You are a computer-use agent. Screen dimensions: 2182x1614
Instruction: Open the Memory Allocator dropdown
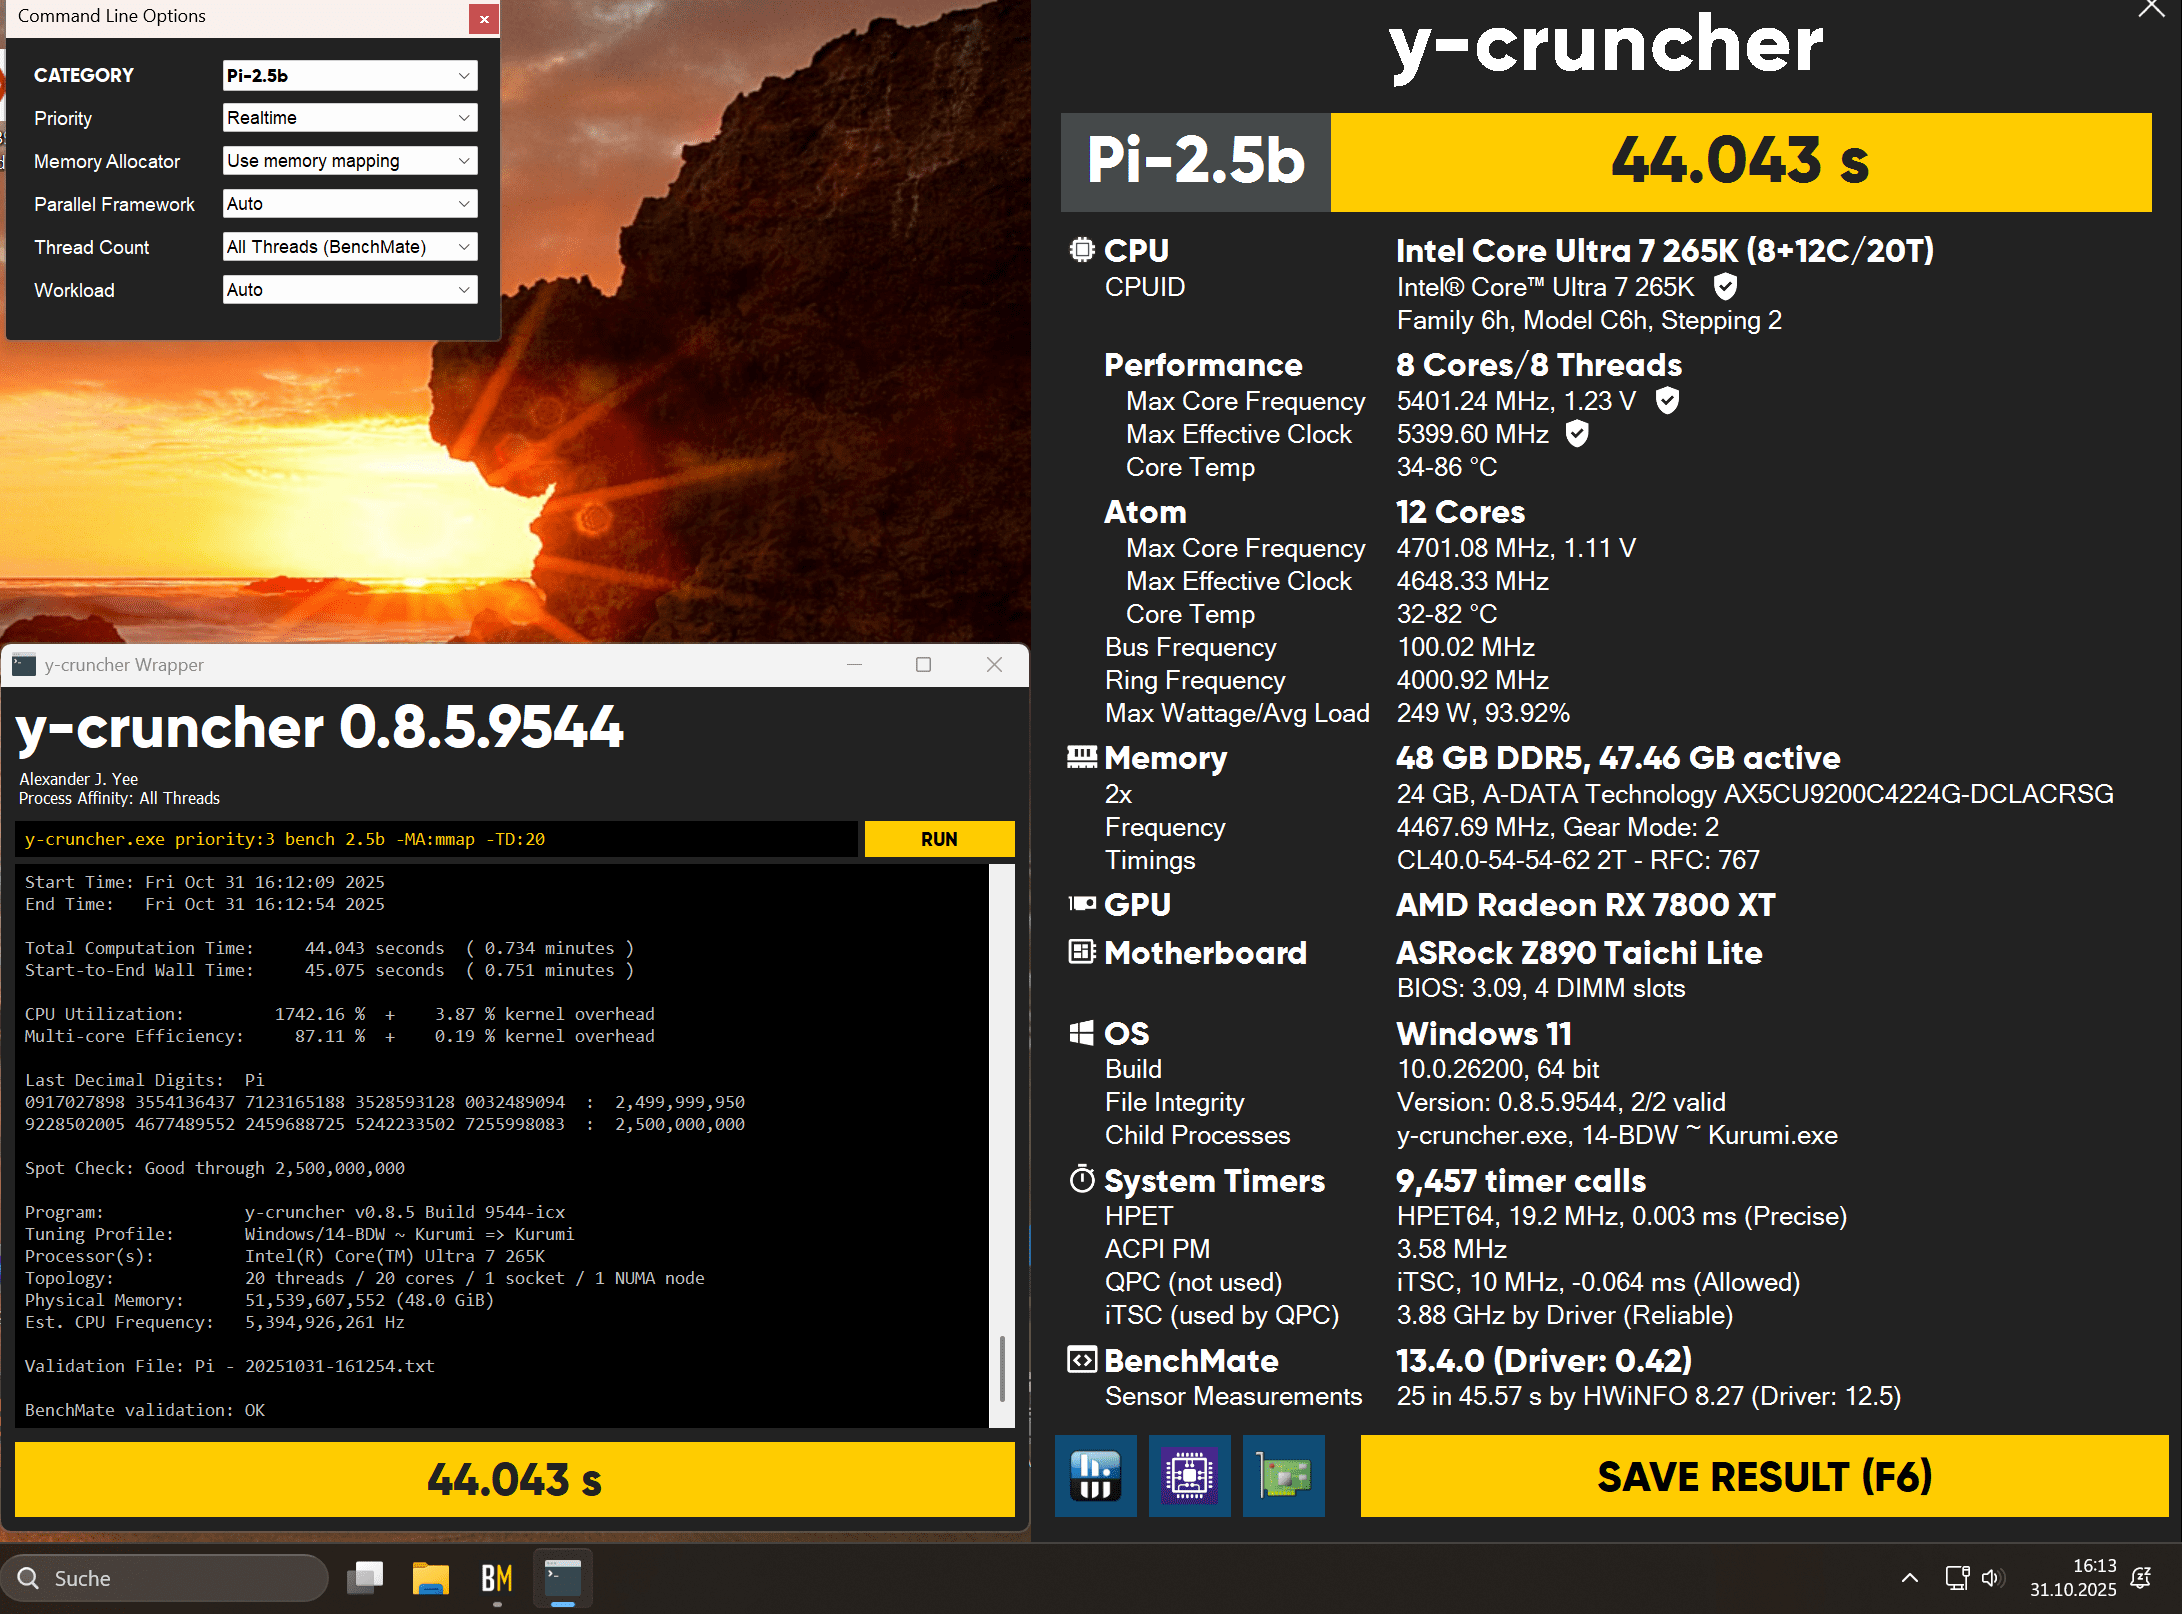(349, 161)
